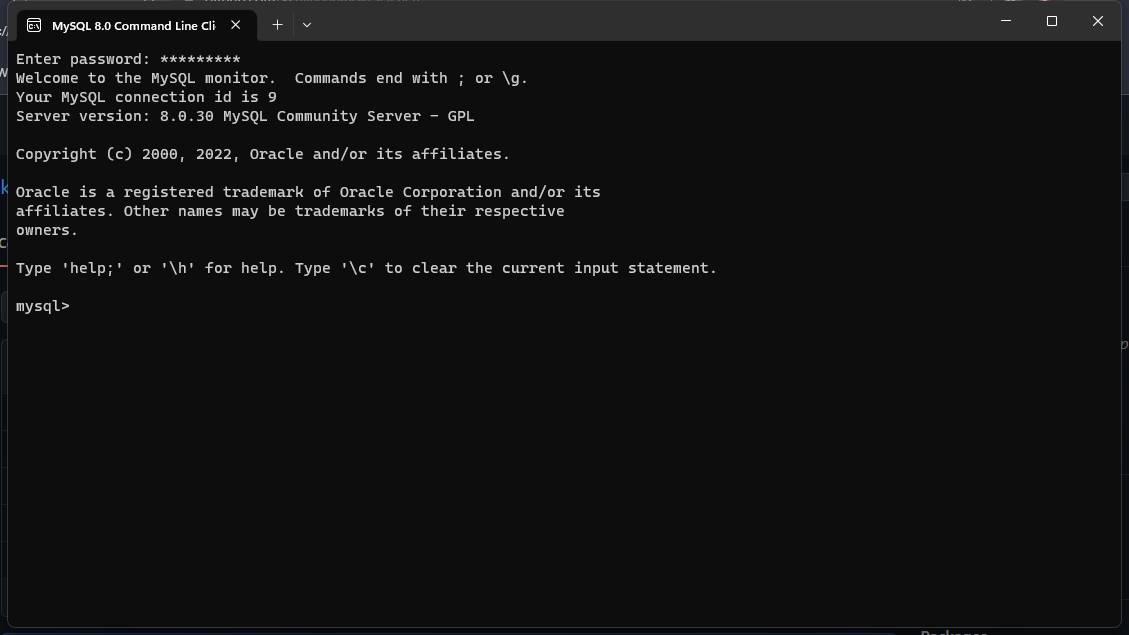The width and height of the screenshot is (1129, 635).
Task: Click the Packages text behind the terminal window
Action: pyautogui.click(x=953, y=632)
